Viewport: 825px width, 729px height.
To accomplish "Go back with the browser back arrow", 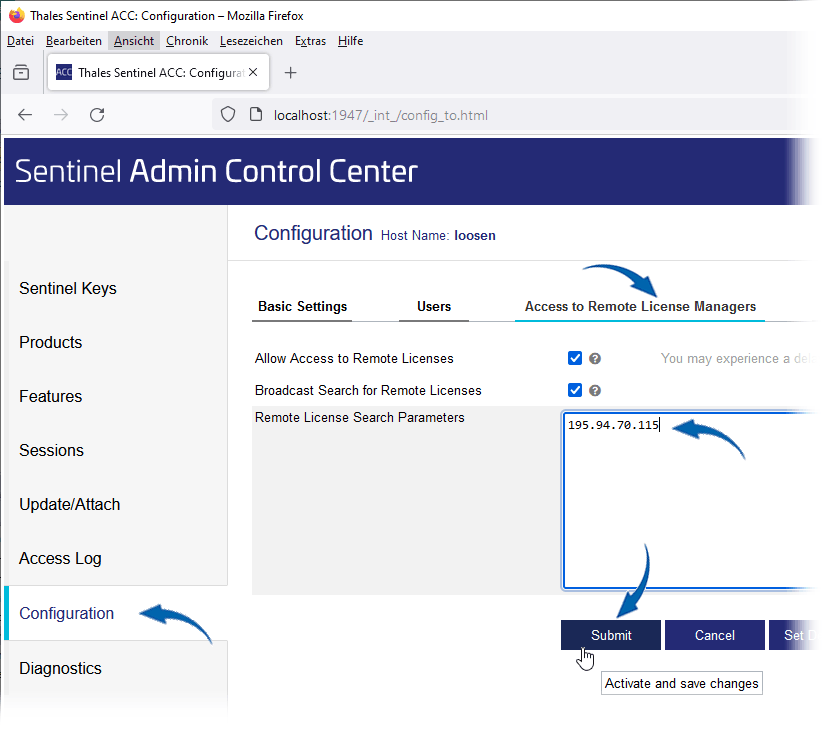I will pos(25,115).
